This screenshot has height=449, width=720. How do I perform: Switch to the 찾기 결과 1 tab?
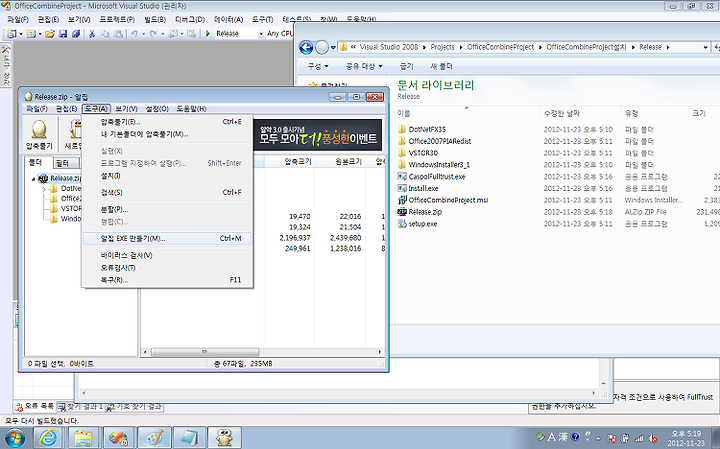(x=81, y=407)
